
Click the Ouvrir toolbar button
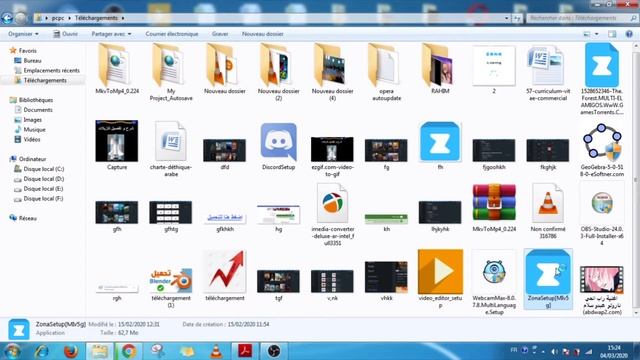(65, 34)
